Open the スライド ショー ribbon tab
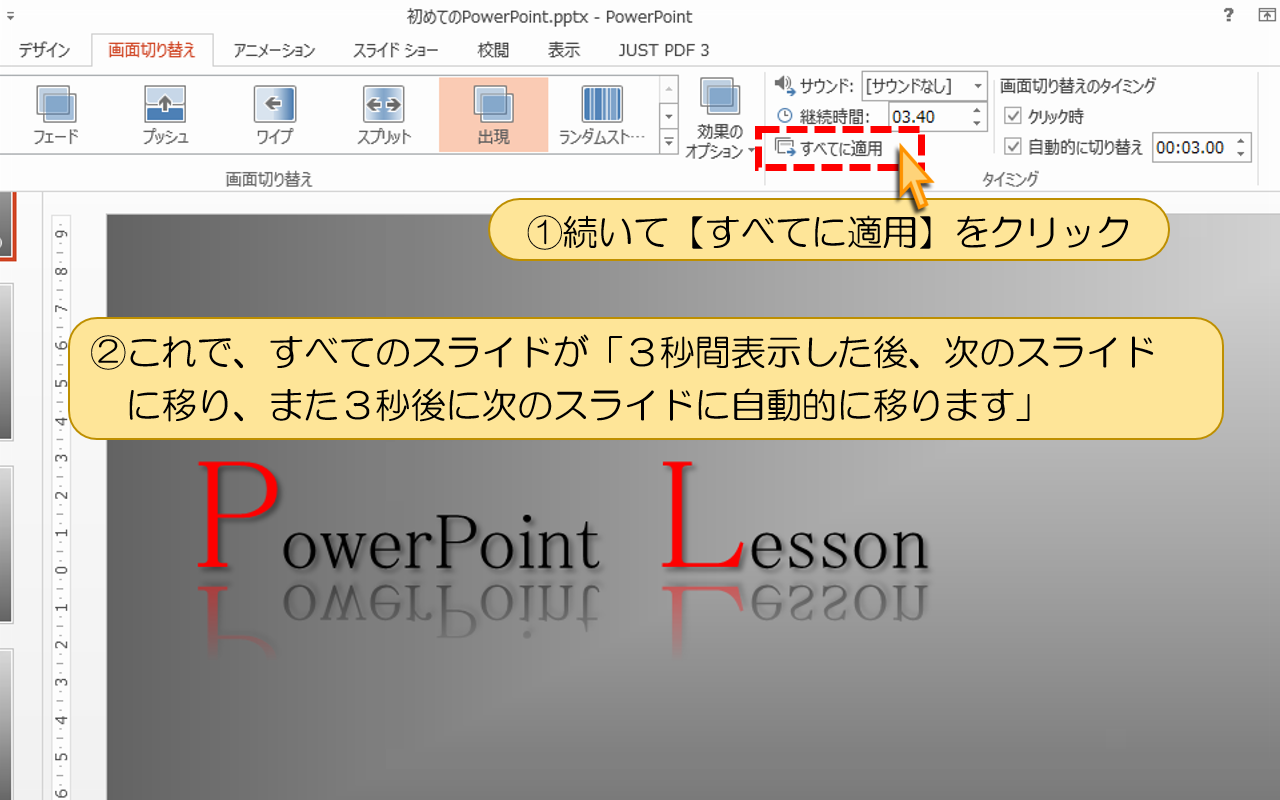The image size is (1280, 800). 396,50
